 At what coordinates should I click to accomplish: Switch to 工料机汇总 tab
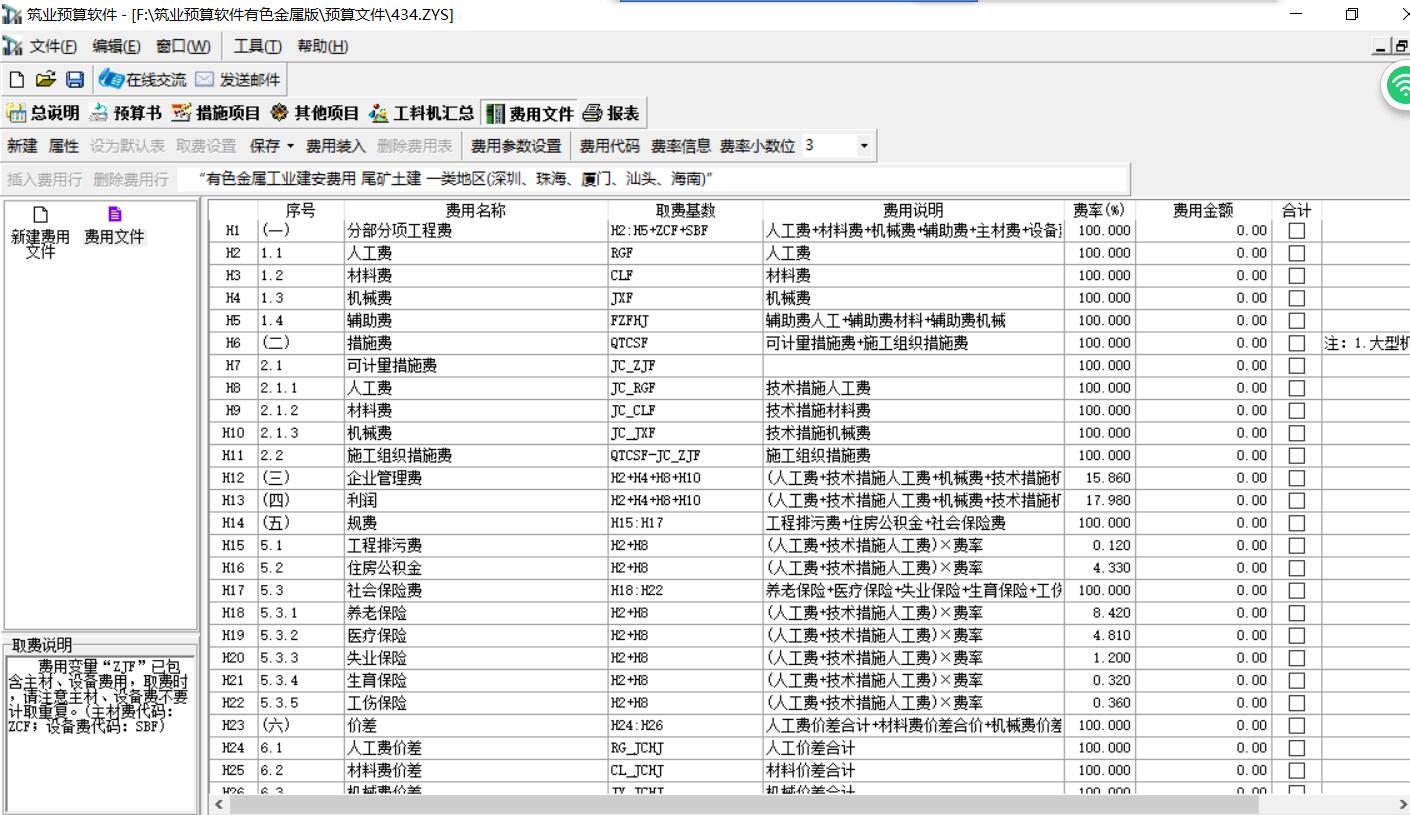421,113
